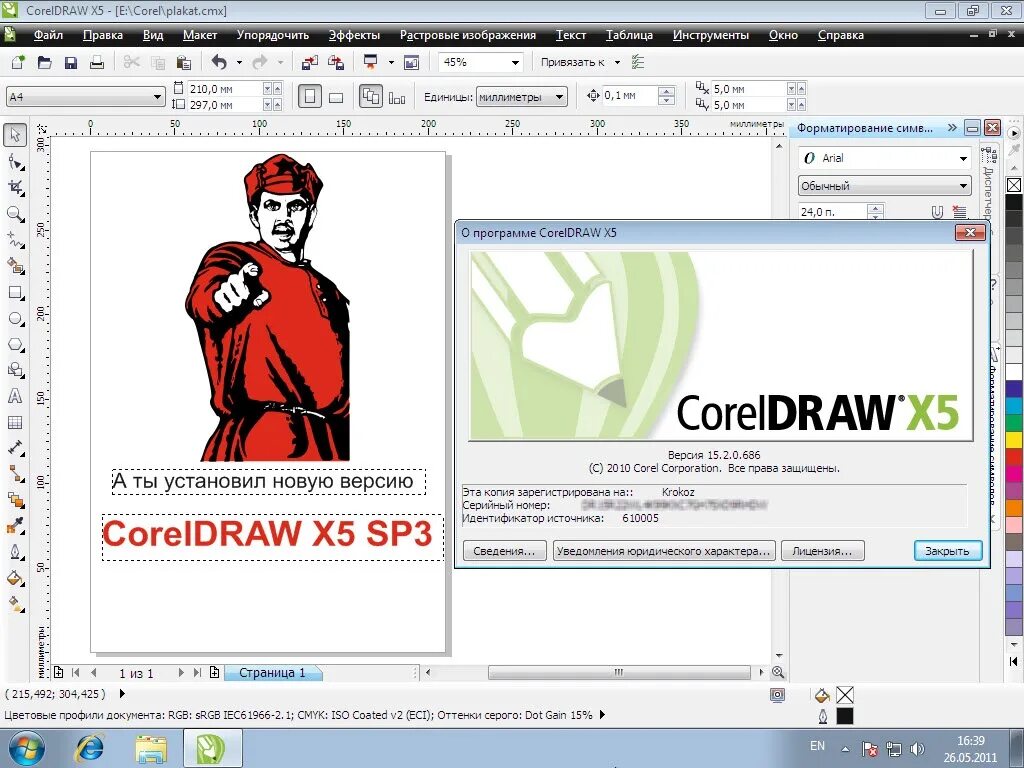The height and width of the screenshot is (768, 1024).
Task: Switch to the Страница 1 tab
Action: coord(273,672)
